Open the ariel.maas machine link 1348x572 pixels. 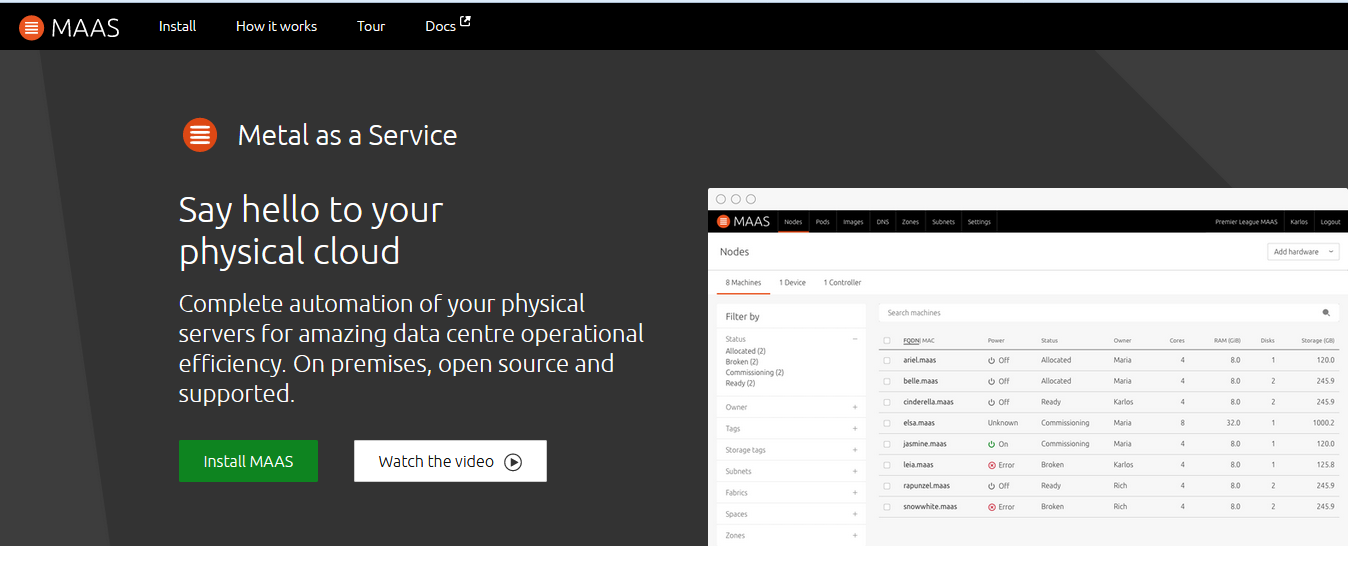(x=919, y=360)
